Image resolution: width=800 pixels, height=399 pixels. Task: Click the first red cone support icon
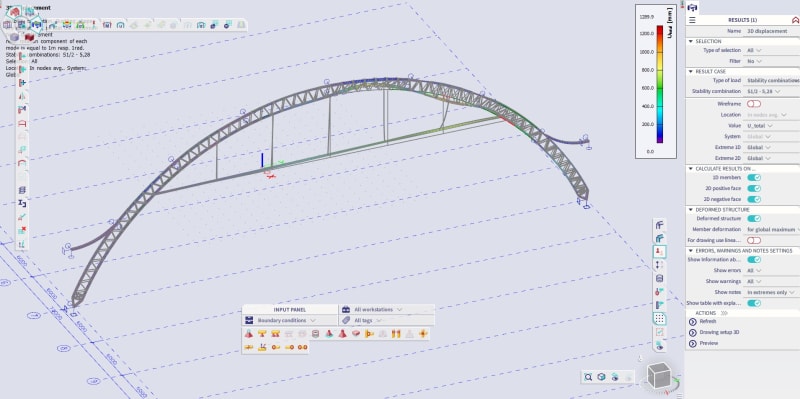[248, 334]
